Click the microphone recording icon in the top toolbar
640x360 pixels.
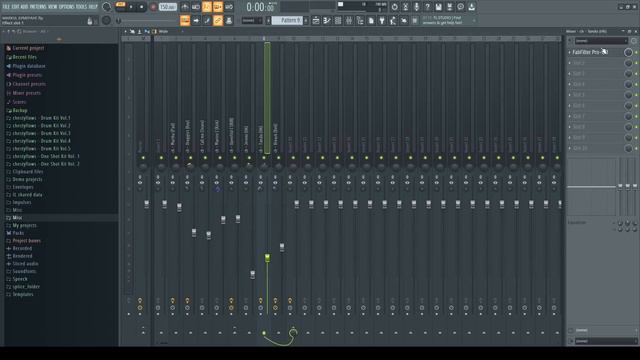point(416,7)
